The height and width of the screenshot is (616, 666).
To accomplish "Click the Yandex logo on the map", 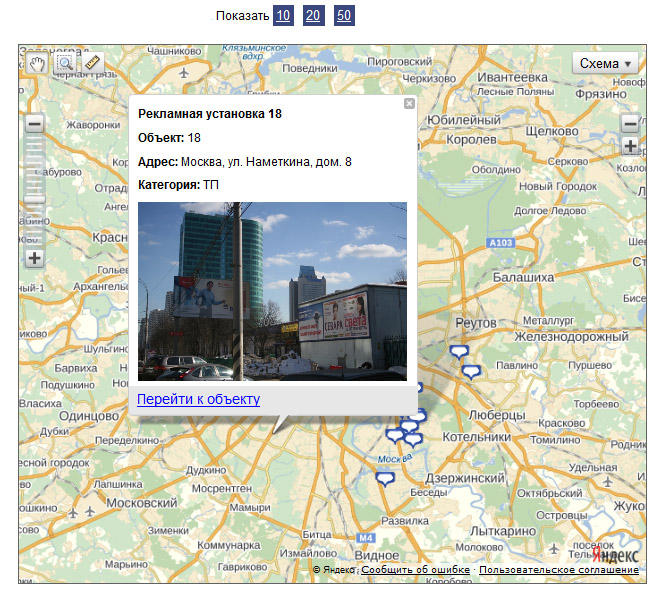I will point(615,555).
